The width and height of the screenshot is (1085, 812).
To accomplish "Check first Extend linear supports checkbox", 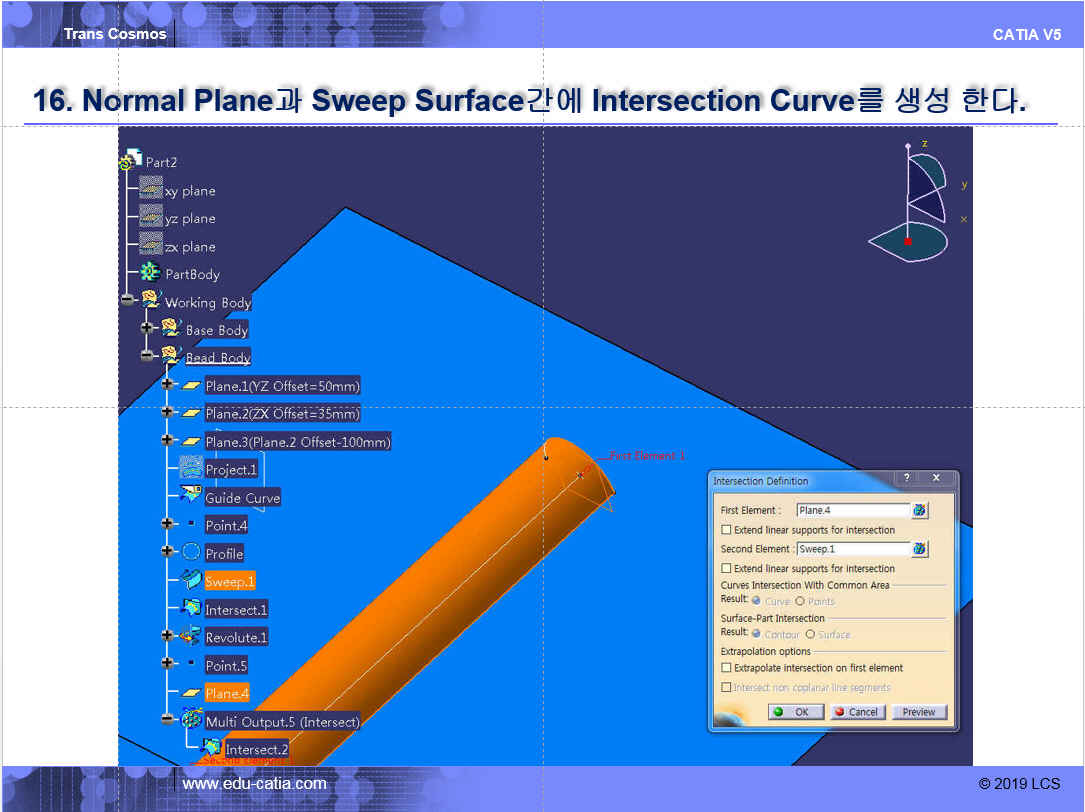I will 727,530.
